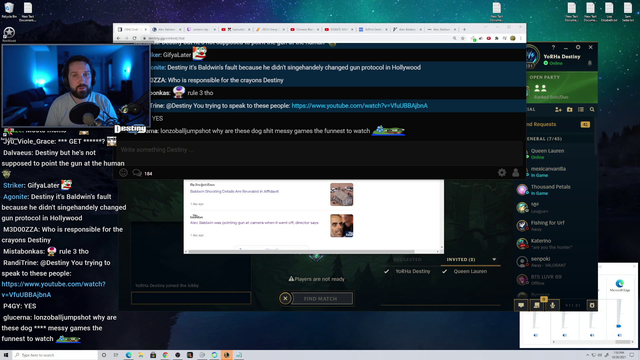Open Baldwin article thumbnail of building
Viewport: 640px width, 360px height.
(x=342, y=194)
